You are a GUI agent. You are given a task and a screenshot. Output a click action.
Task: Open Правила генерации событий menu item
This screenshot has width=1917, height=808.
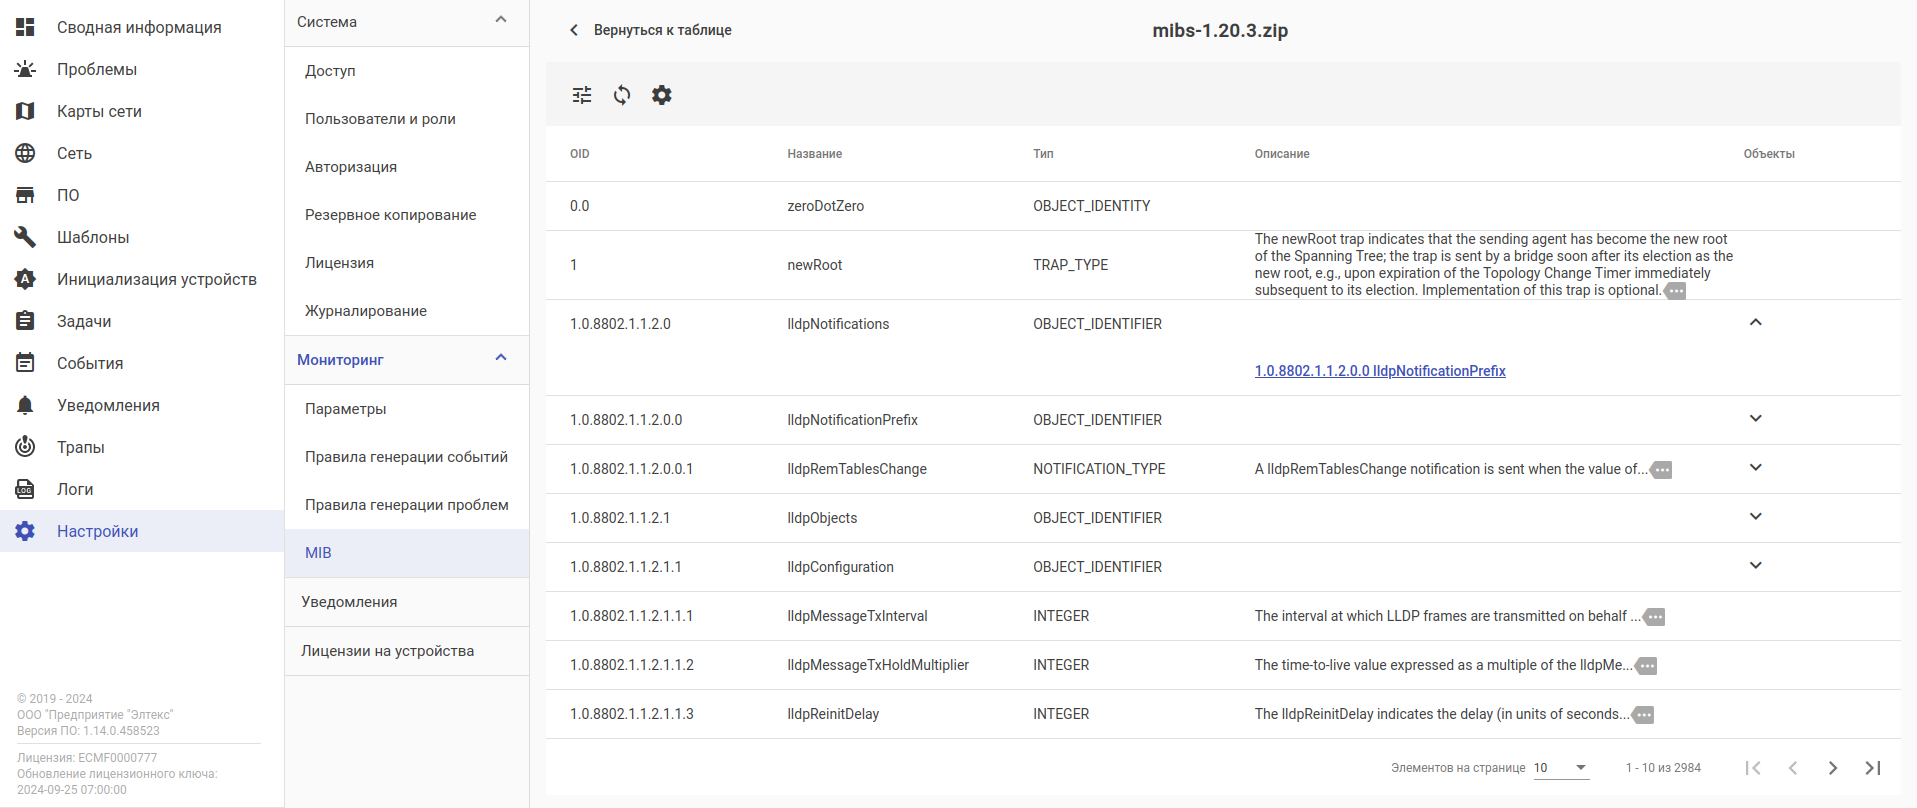[406, 457]
